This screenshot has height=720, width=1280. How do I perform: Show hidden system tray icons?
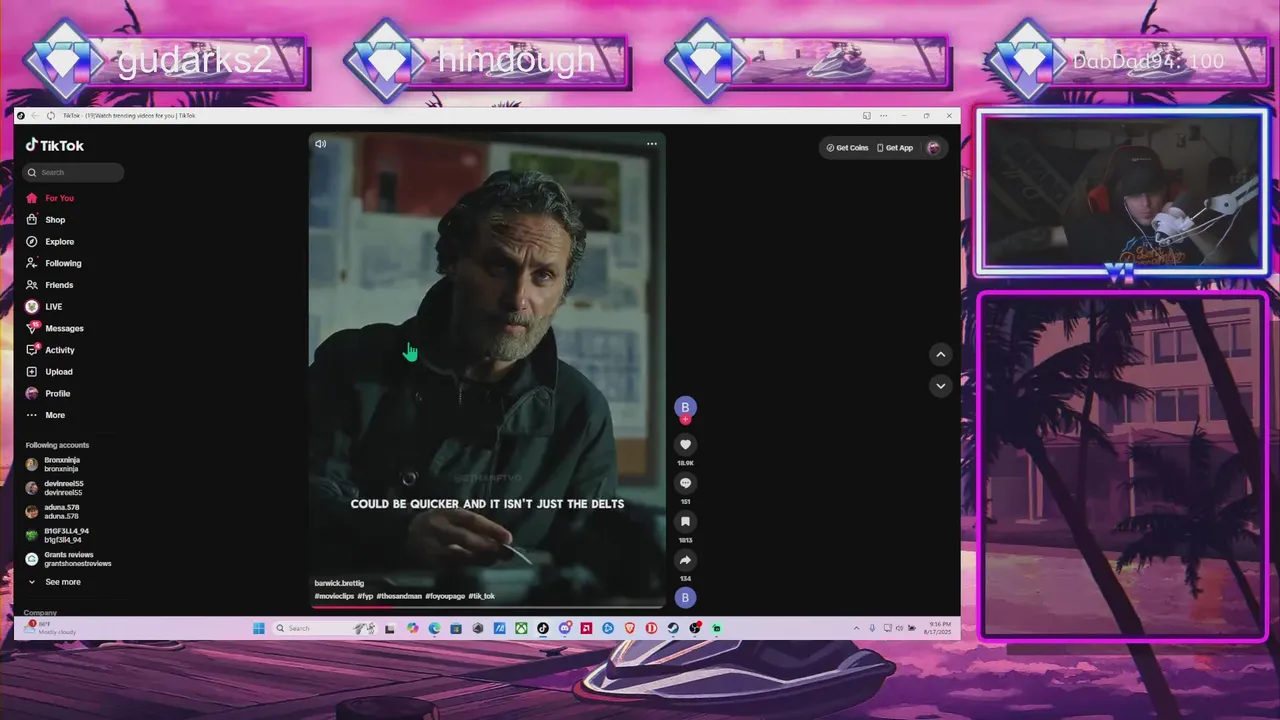(856, 628)
